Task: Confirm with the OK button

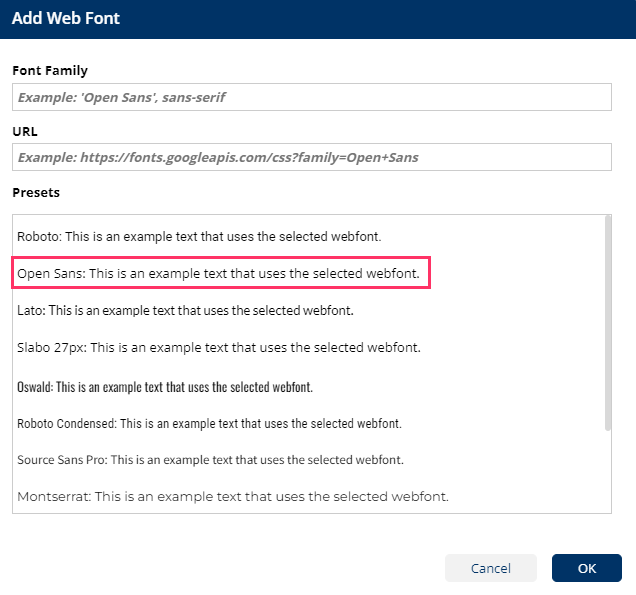Action: pyautogui.click(x=586, y=568)
